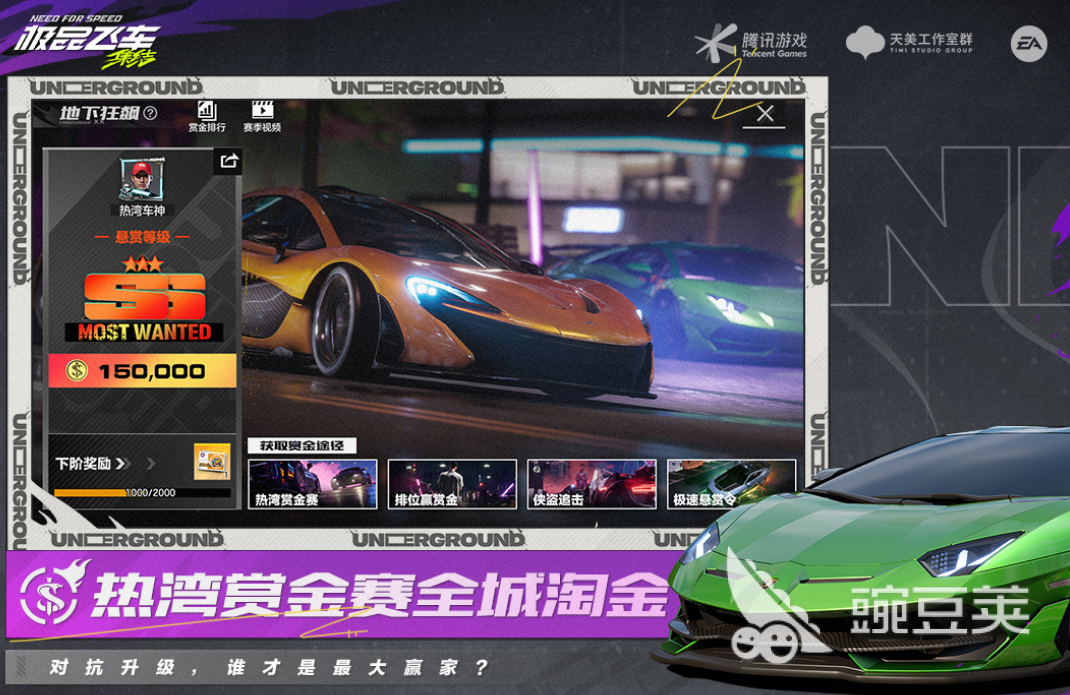
Task: Click the Tencent Games logo
Action: 751,44
